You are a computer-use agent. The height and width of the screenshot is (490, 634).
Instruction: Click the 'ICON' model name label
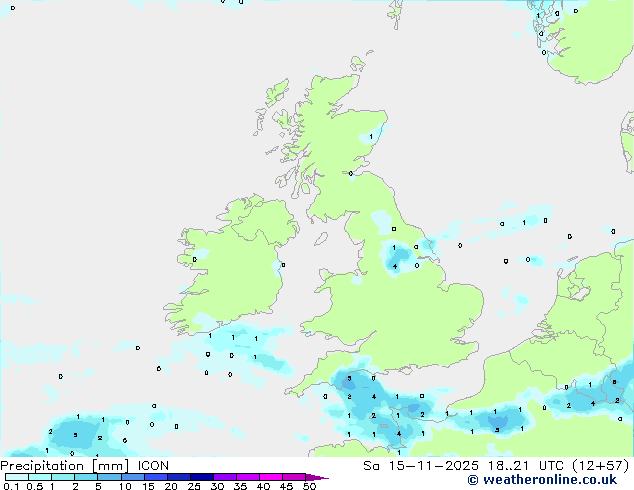(153, 466)
